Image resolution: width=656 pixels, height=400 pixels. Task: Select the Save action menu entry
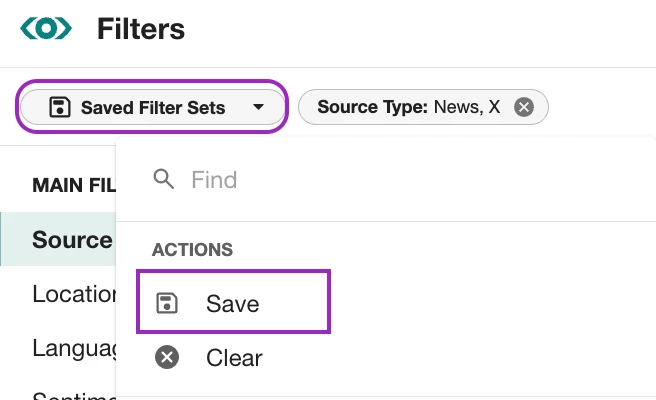tap(233, 303)
